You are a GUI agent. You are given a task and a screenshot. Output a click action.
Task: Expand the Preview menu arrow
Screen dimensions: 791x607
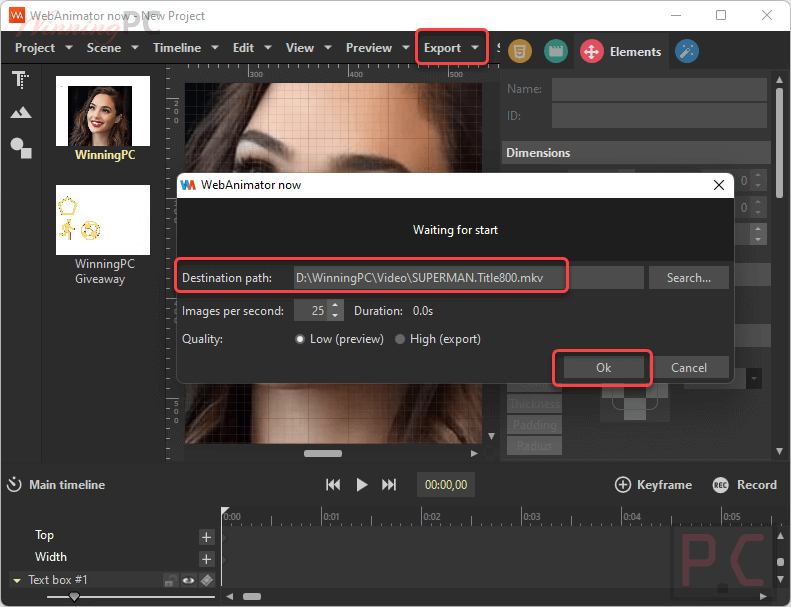click(406, 47)
